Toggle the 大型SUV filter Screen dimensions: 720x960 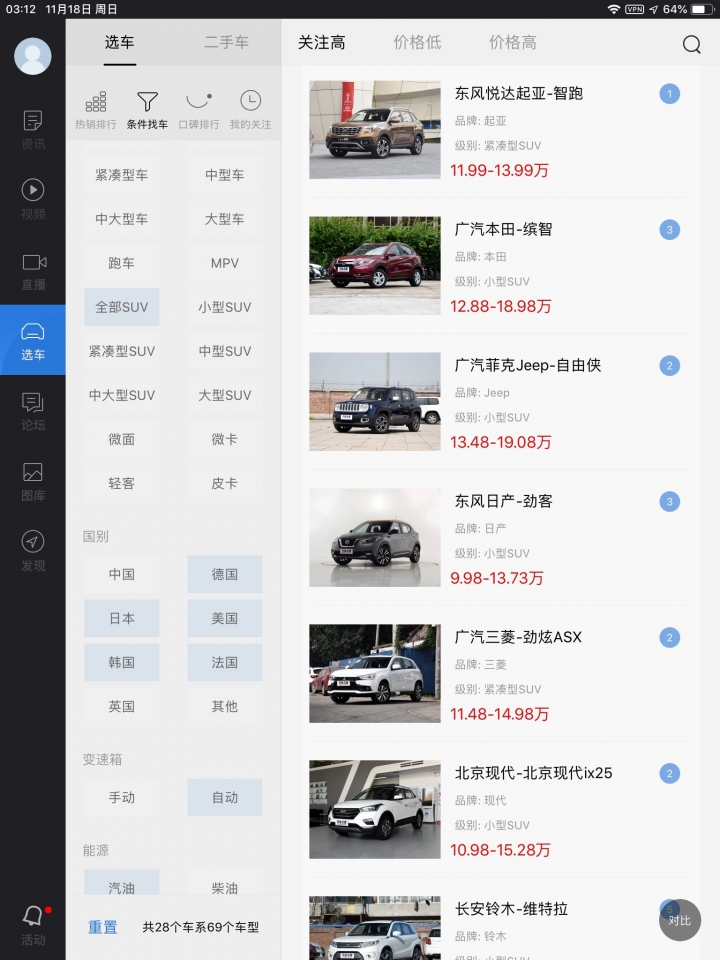[x=225, y=396]
